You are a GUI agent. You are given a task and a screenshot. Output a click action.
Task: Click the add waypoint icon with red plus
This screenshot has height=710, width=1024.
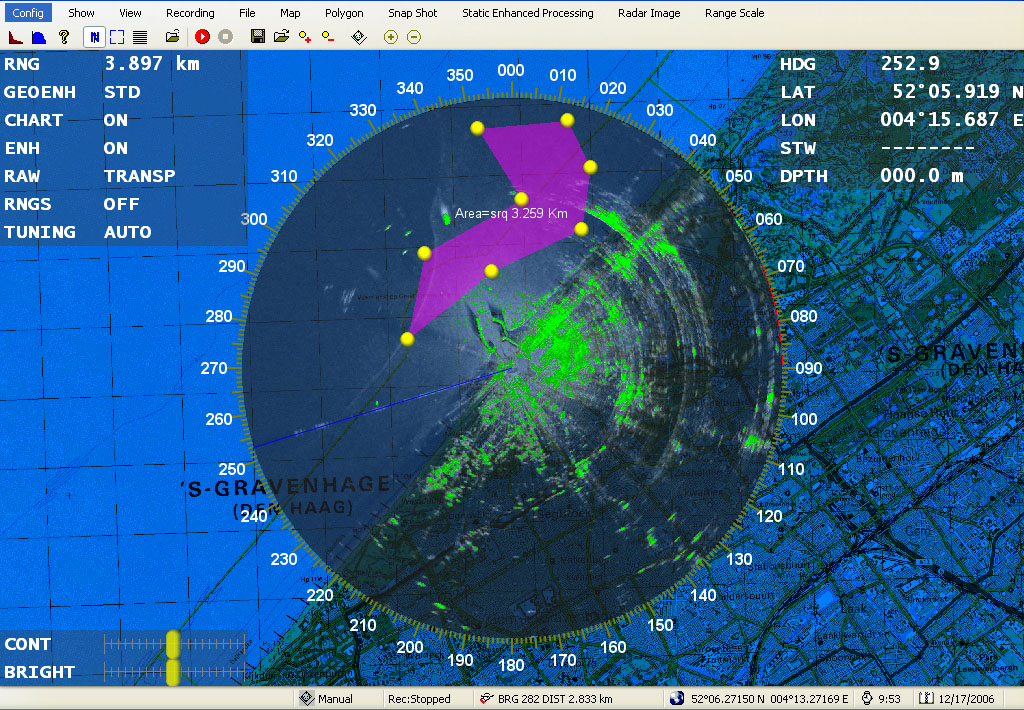pos(303,36)
